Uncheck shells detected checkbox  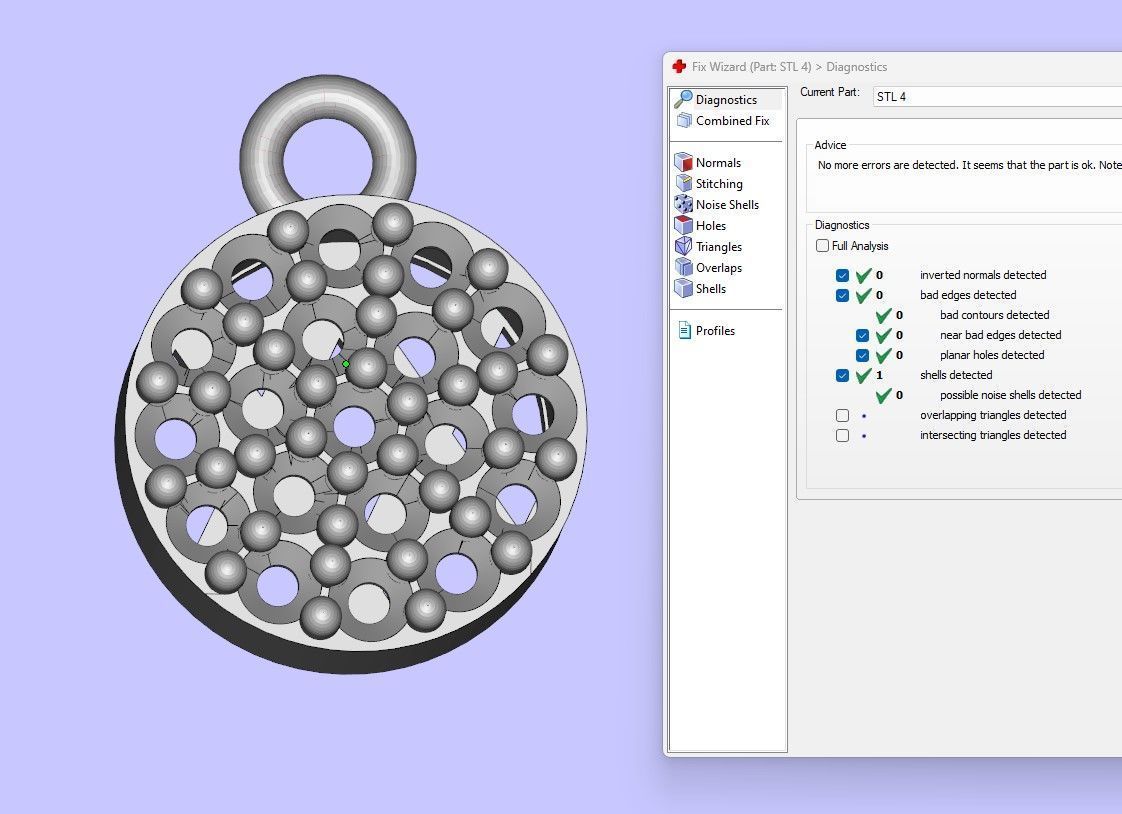point(842,376)
